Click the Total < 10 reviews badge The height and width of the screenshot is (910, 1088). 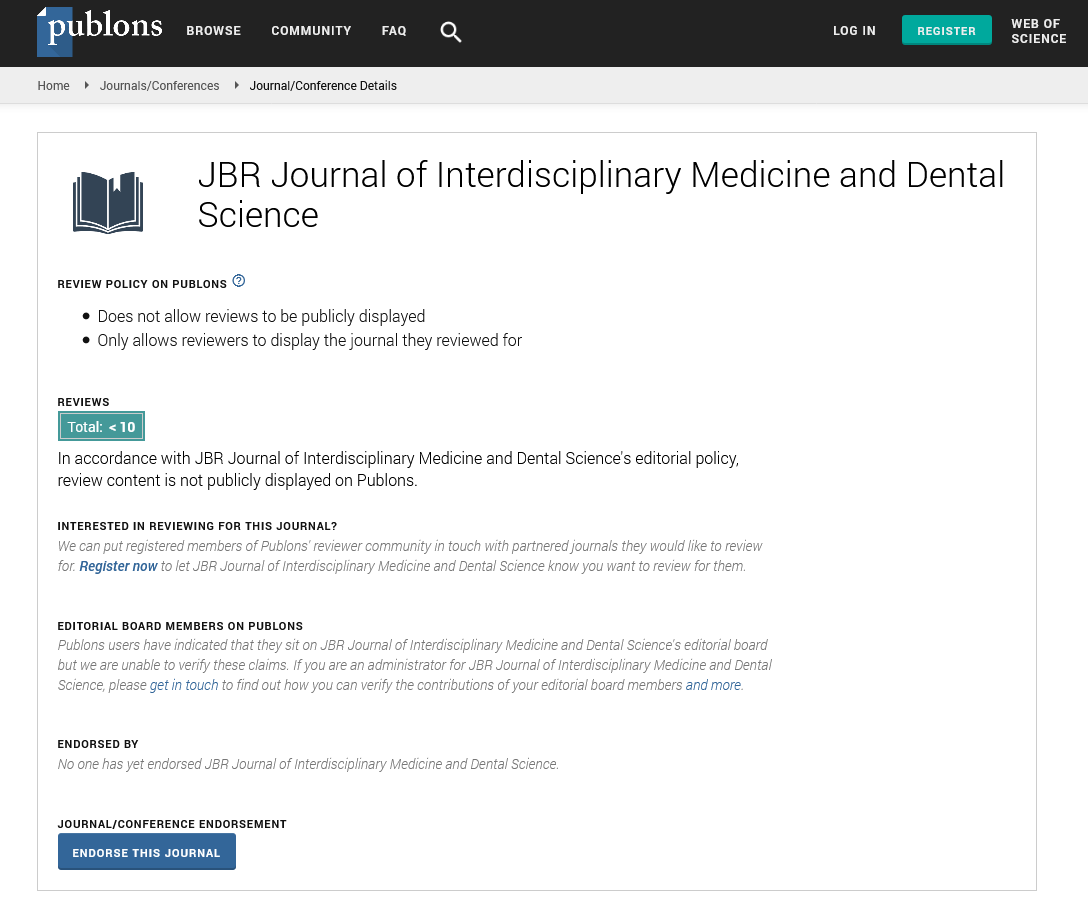coord(101,427)
